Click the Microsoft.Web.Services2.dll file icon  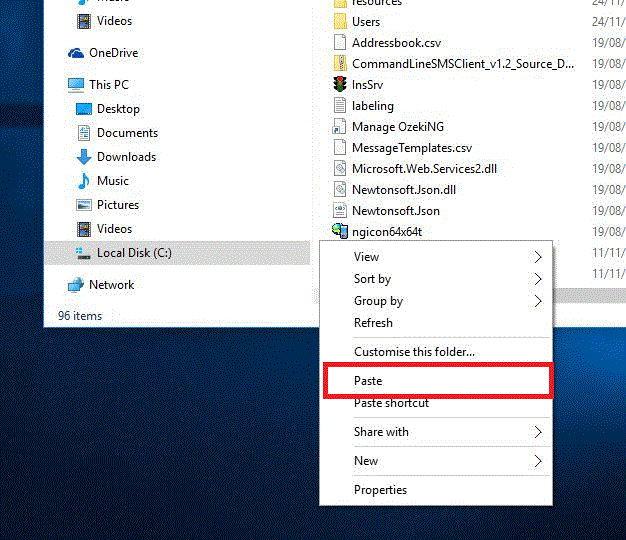[340, 169]
